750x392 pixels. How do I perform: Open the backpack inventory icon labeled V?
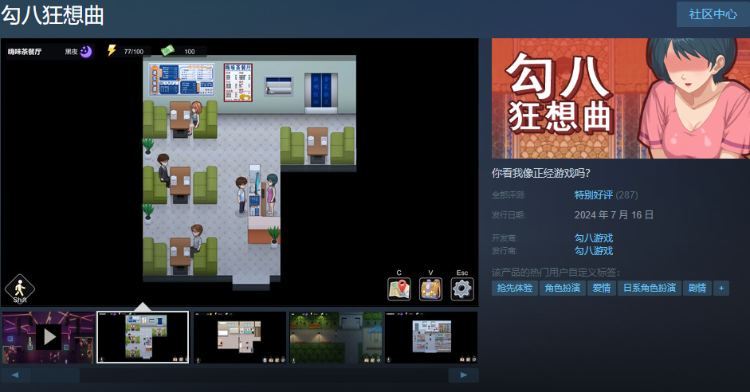pyautogui.click(x=430, y=289)
